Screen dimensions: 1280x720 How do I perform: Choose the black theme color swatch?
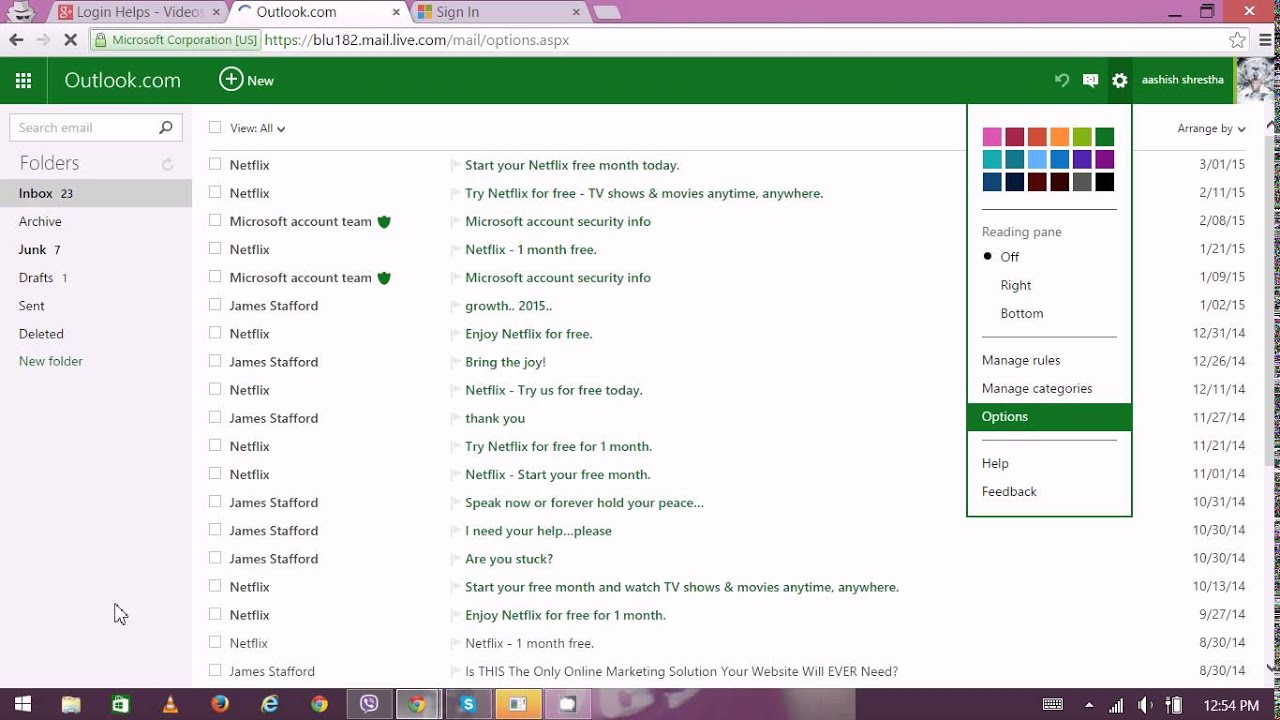[1104, 182]
